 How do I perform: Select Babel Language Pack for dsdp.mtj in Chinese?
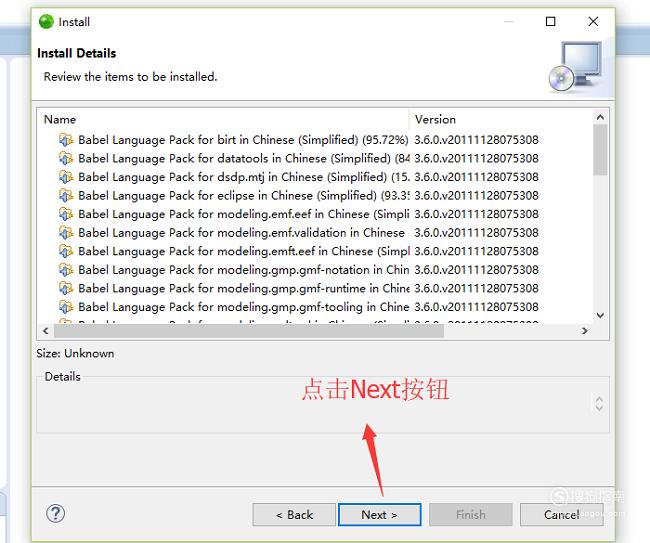click(244, 177)
